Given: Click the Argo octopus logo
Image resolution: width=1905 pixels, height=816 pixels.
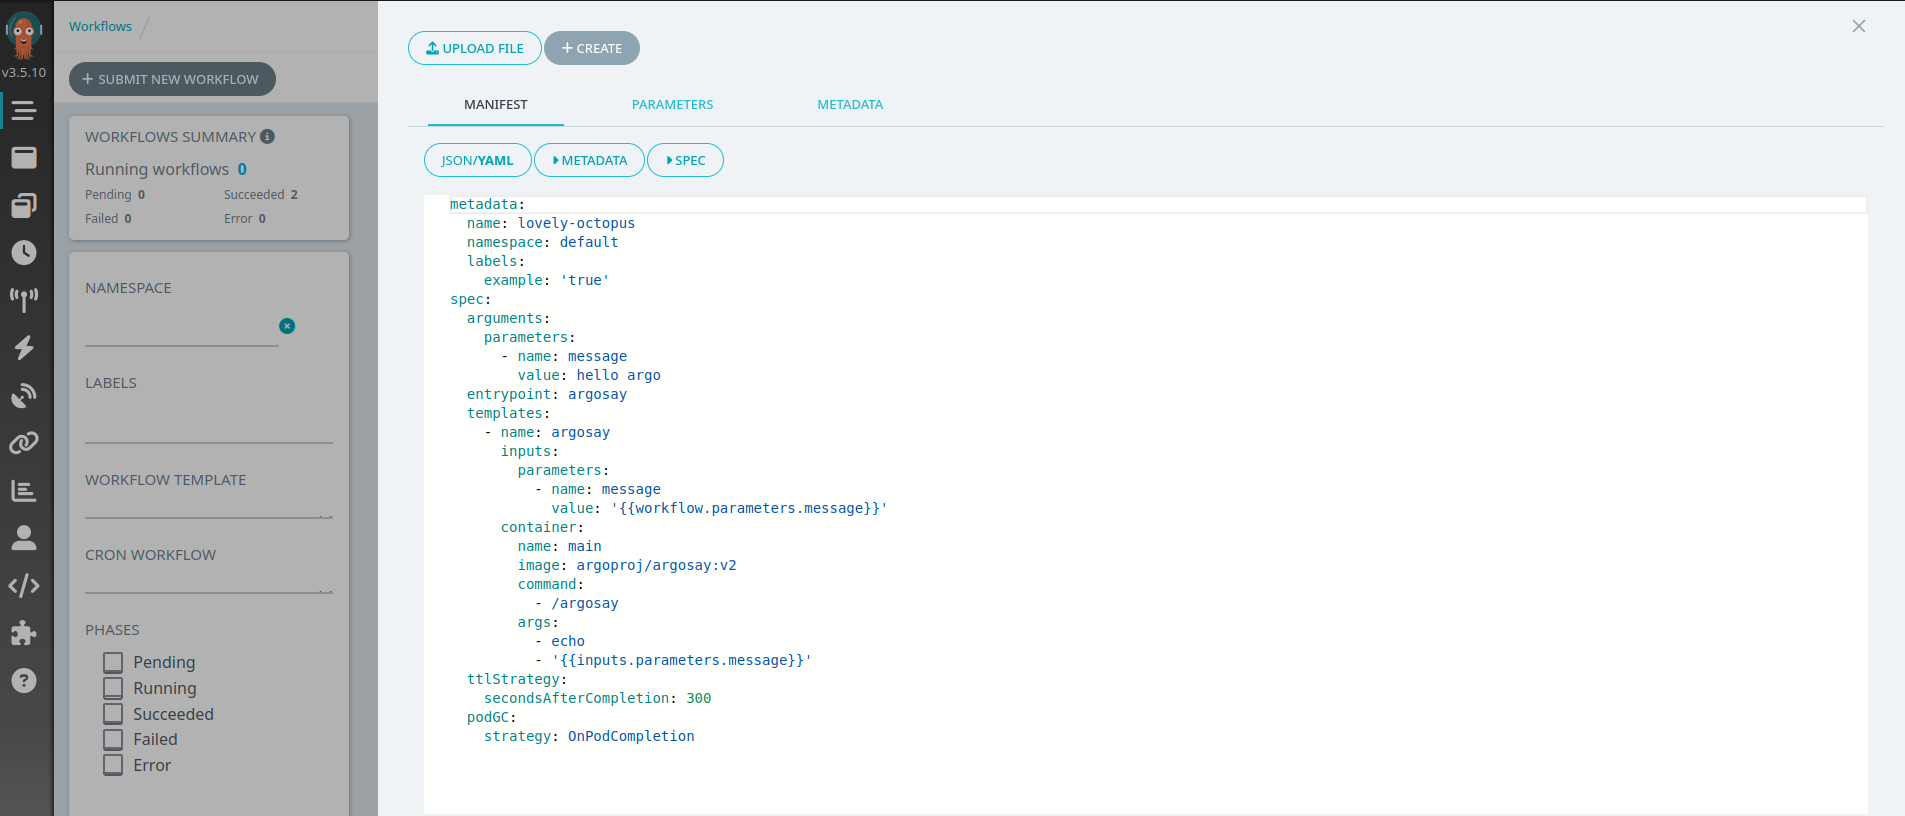Looking at the screenshot, I should 24,35.
